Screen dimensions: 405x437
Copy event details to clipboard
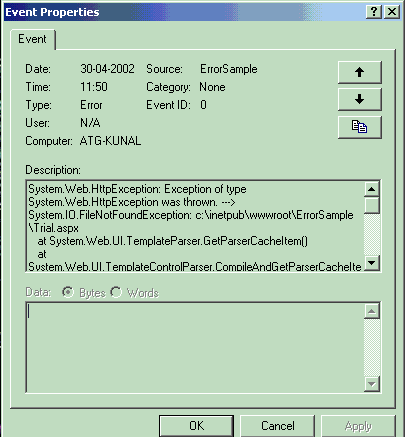click(359, 127)
